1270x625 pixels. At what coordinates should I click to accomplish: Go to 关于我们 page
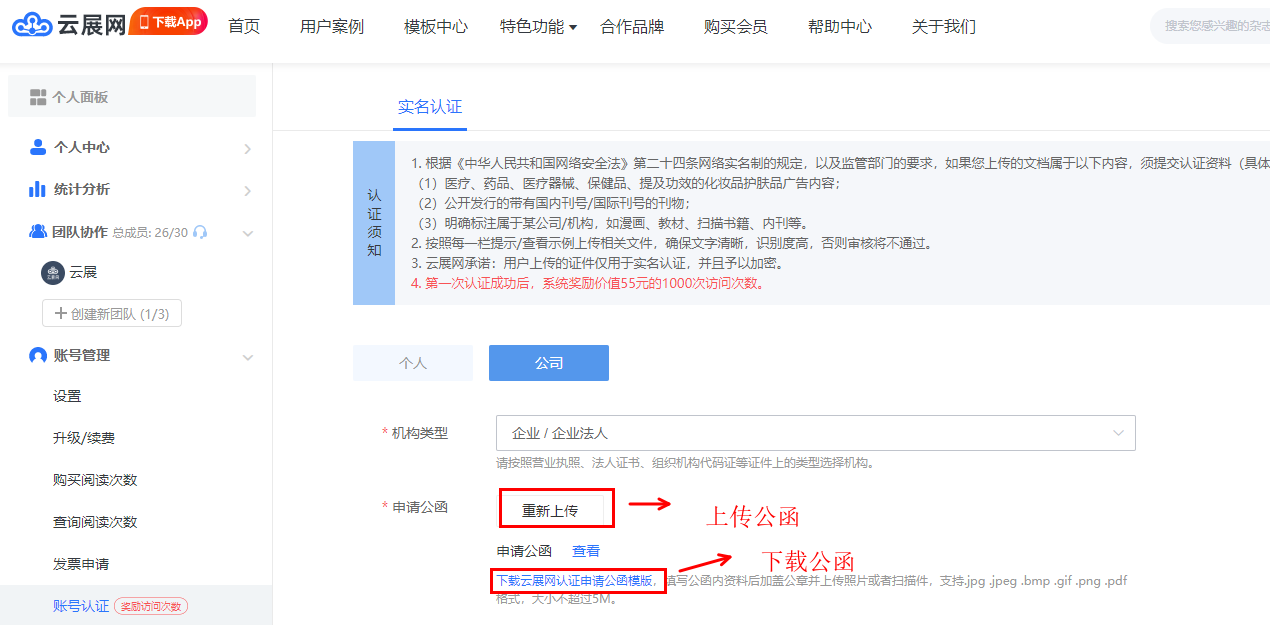click(x=944, y=27)
